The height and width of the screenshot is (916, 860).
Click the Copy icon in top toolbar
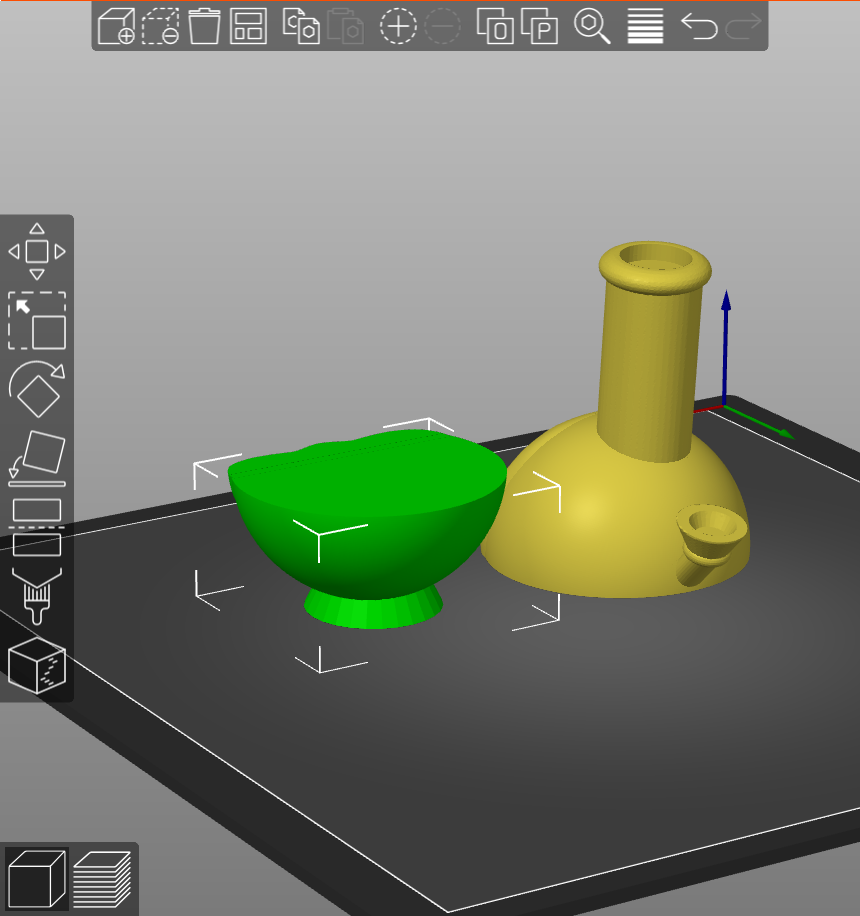(x=301, y=26)
